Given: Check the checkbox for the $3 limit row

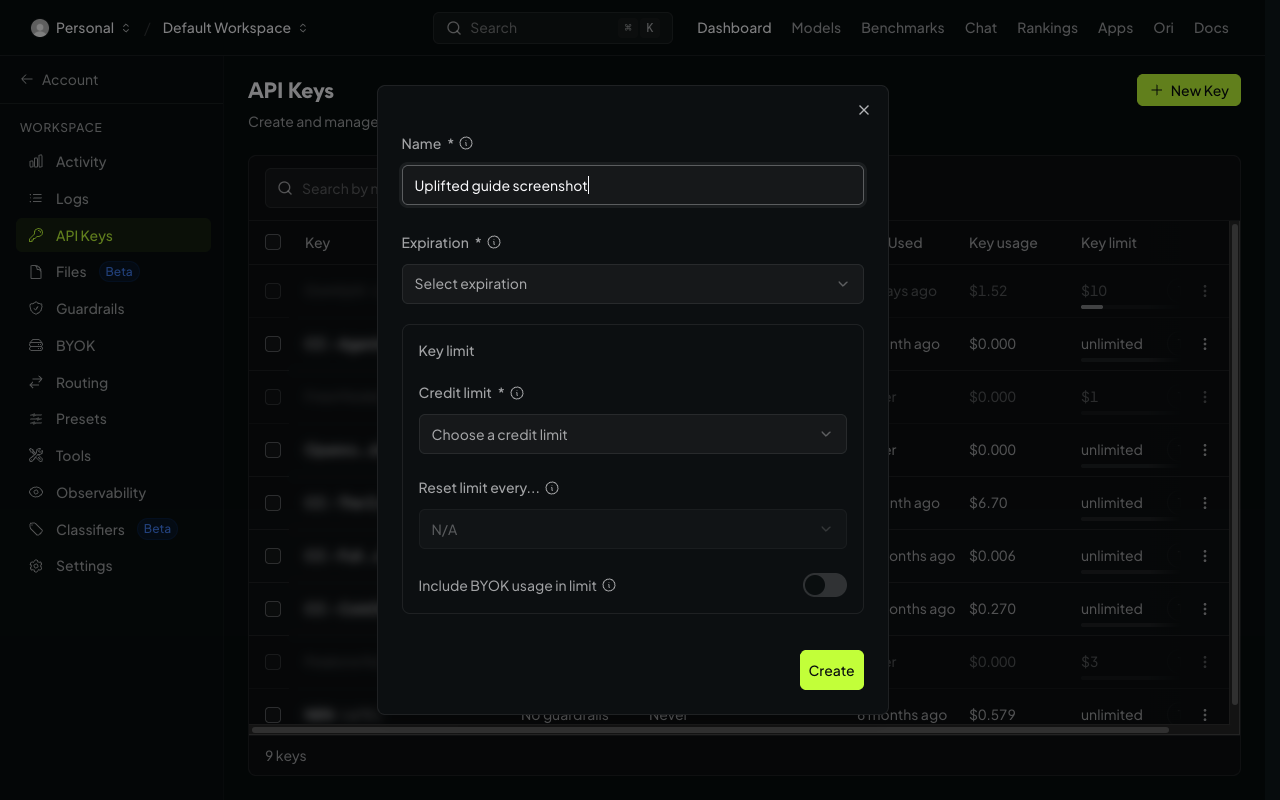Looking at the screenshot, I should [x=273, y=662].
